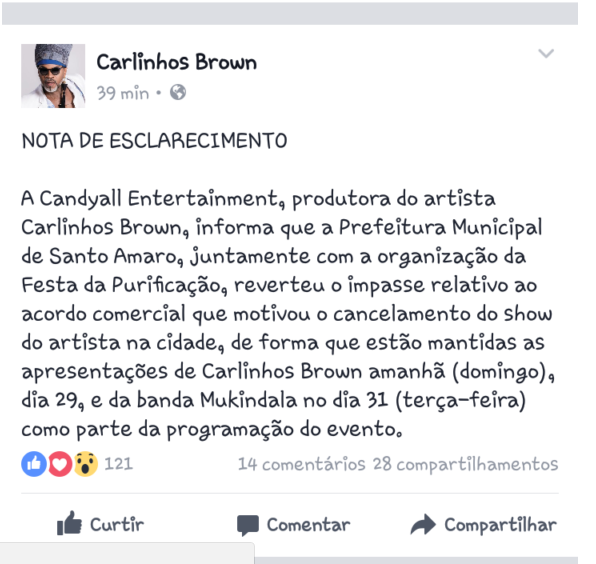
Task: Click the 39 min timestamp
Action: (x=122, y=93)
